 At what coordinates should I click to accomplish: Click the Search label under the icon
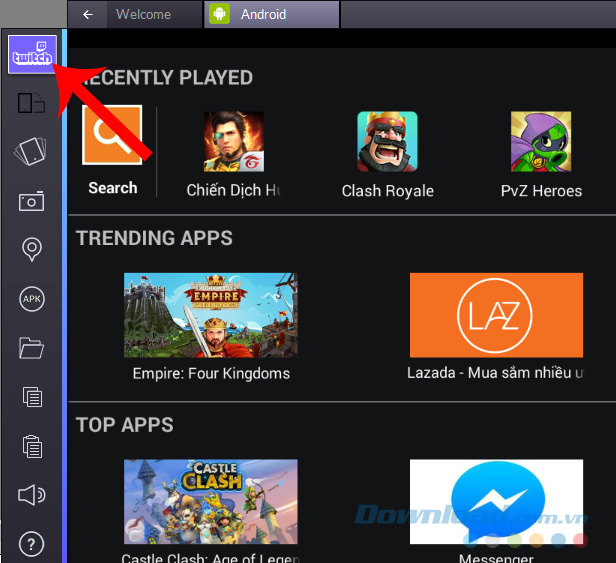coord(113,188)
